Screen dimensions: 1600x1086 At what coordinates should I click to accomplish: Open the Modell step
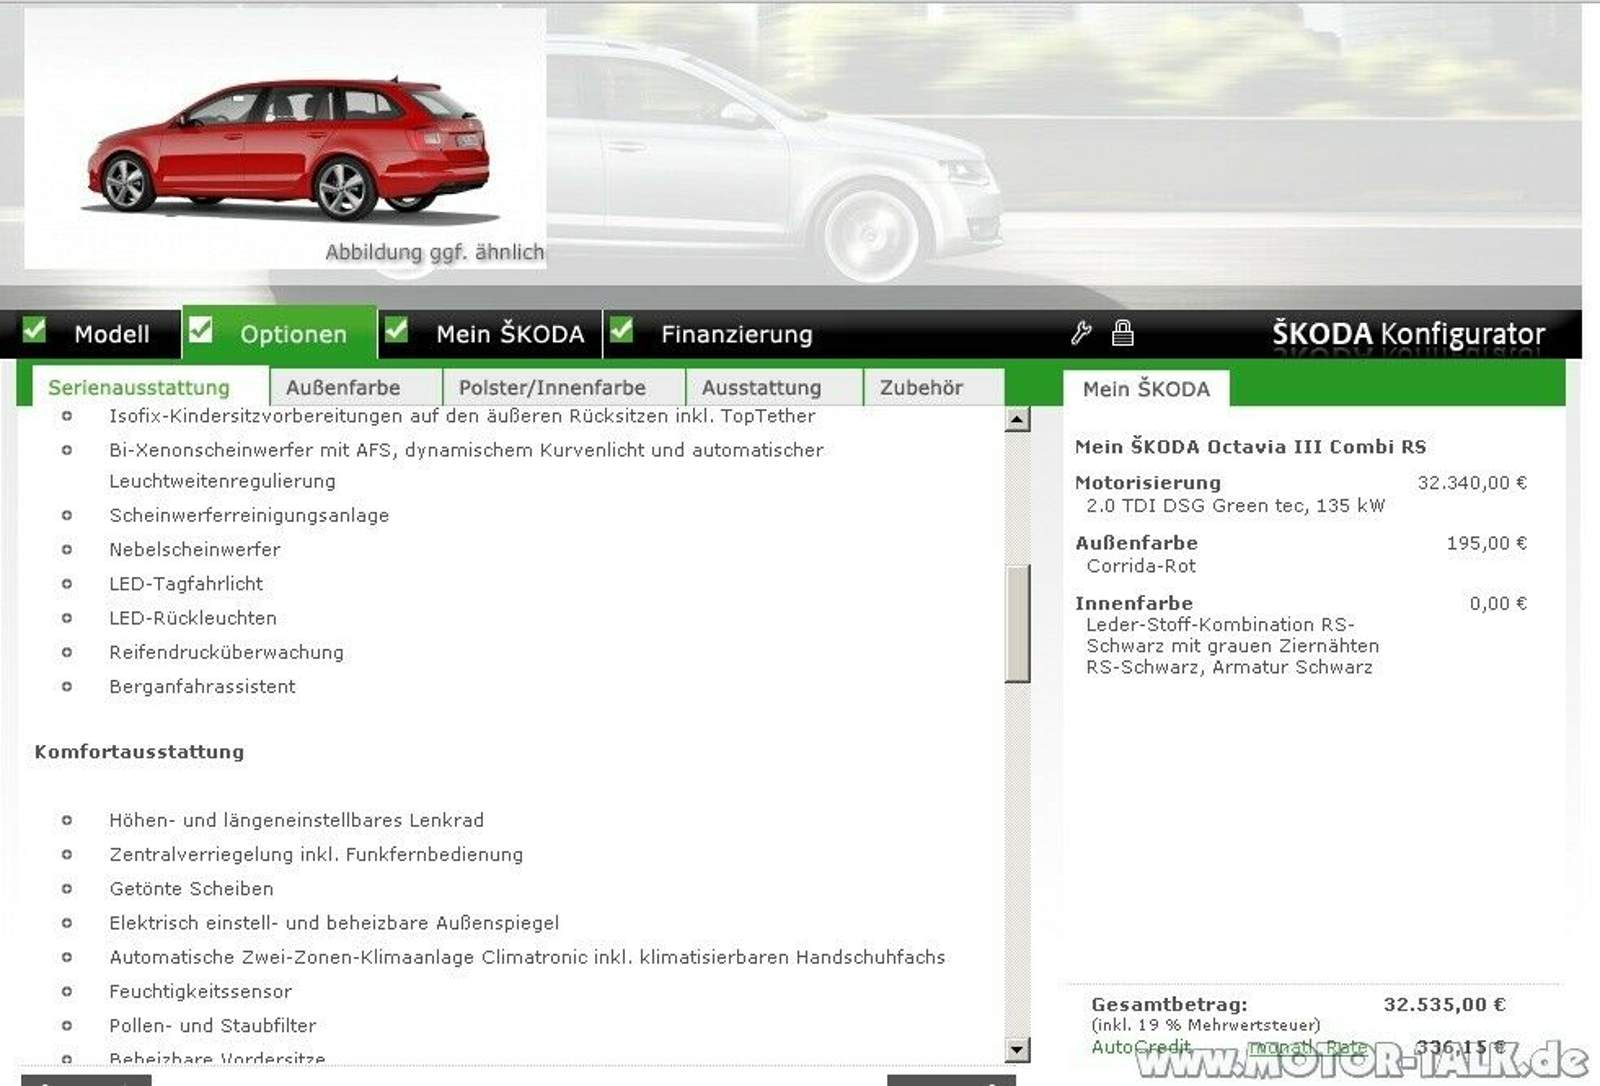point(112,334)
